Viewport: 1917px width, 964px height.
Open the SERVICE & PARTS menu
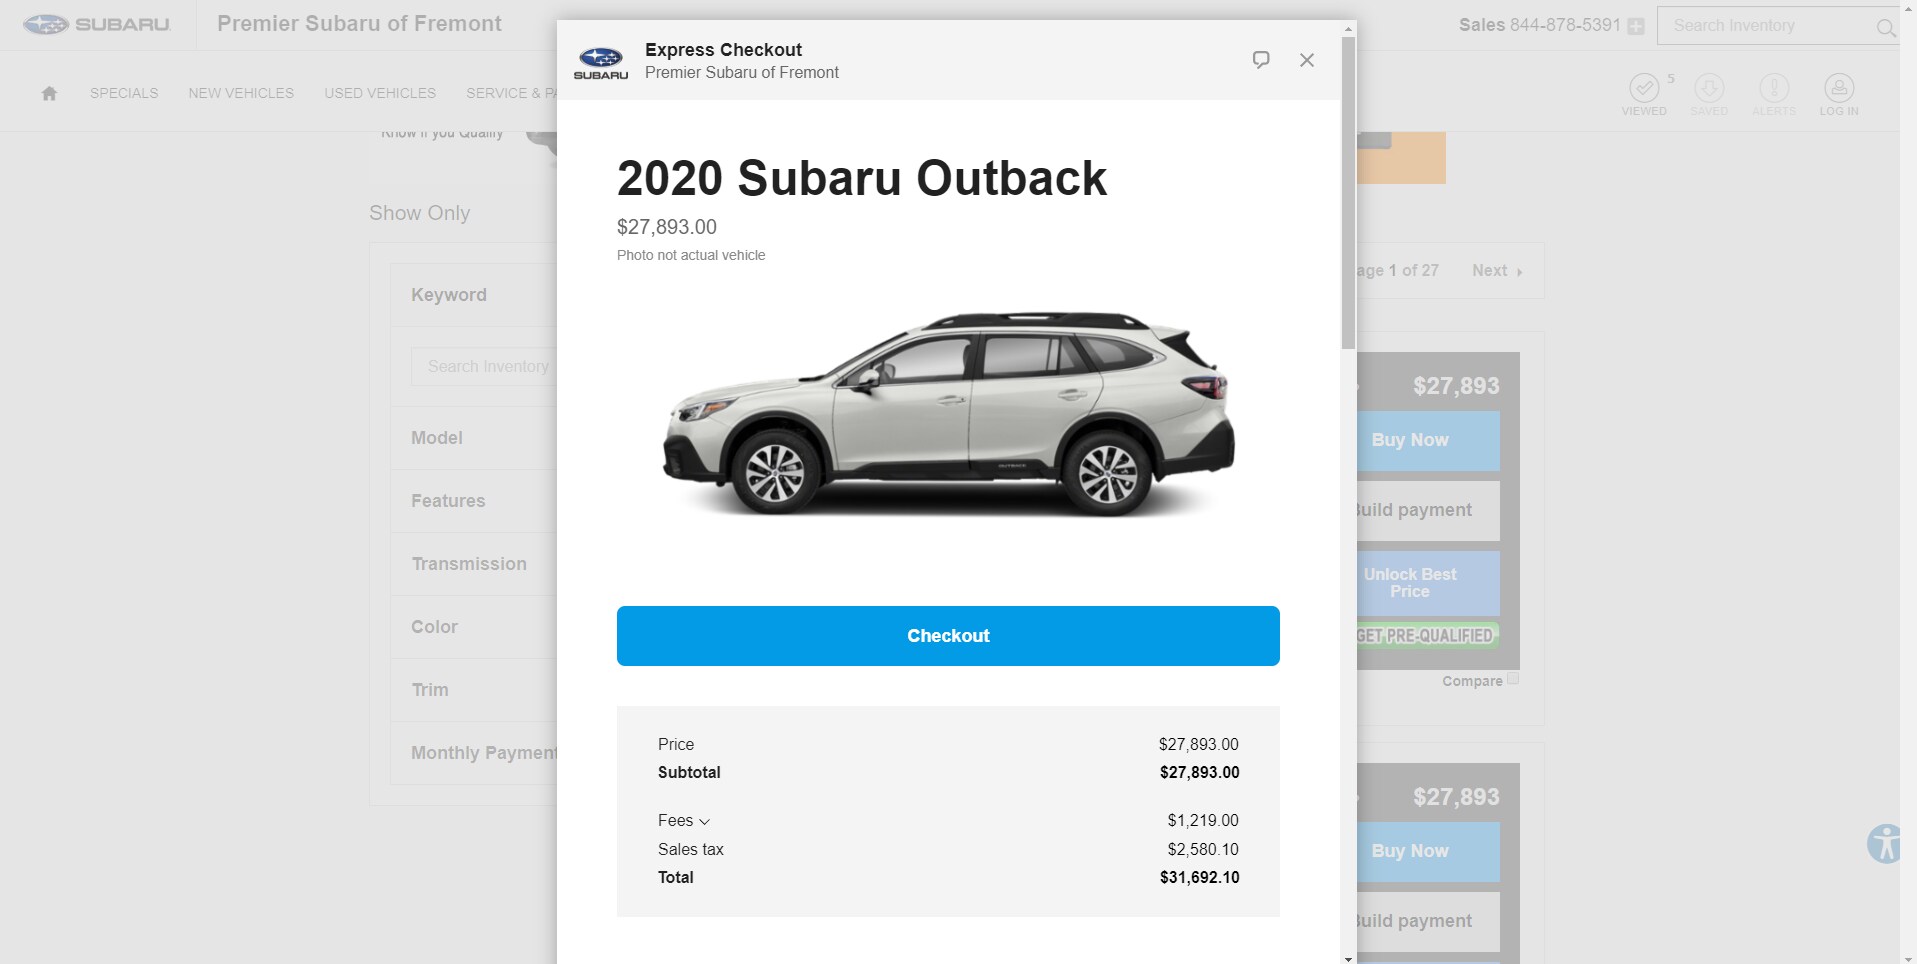[x=511, y=93]
